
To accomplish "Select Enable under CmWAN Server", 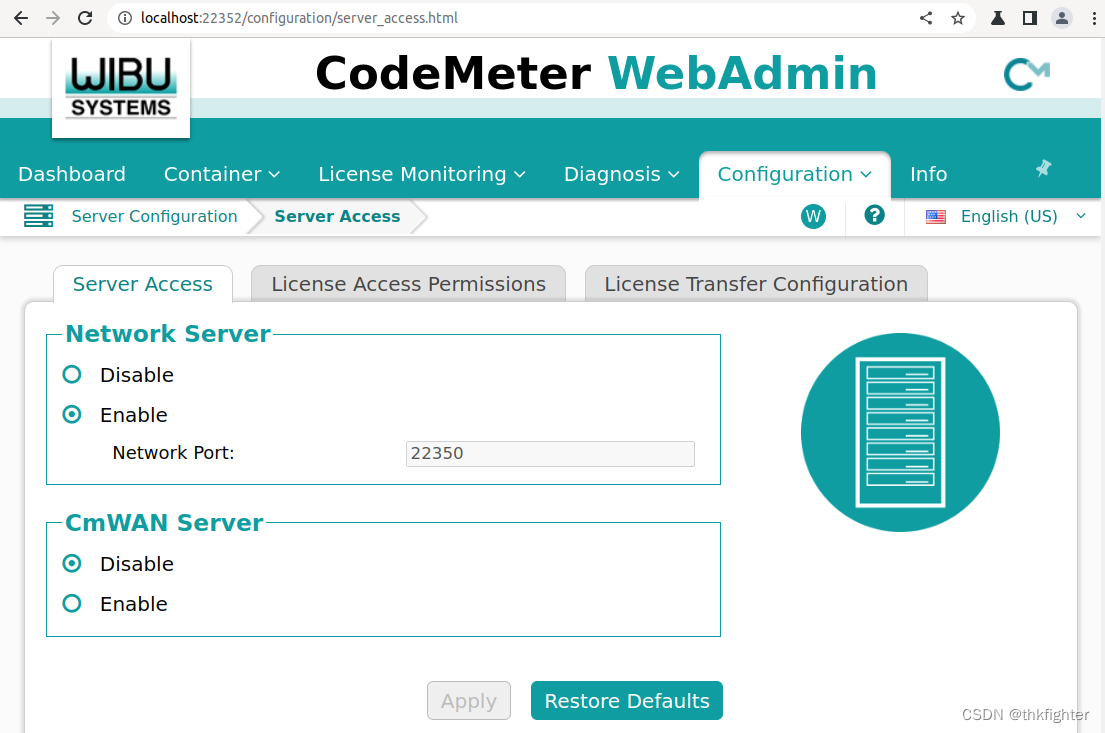I will point(71,603).
